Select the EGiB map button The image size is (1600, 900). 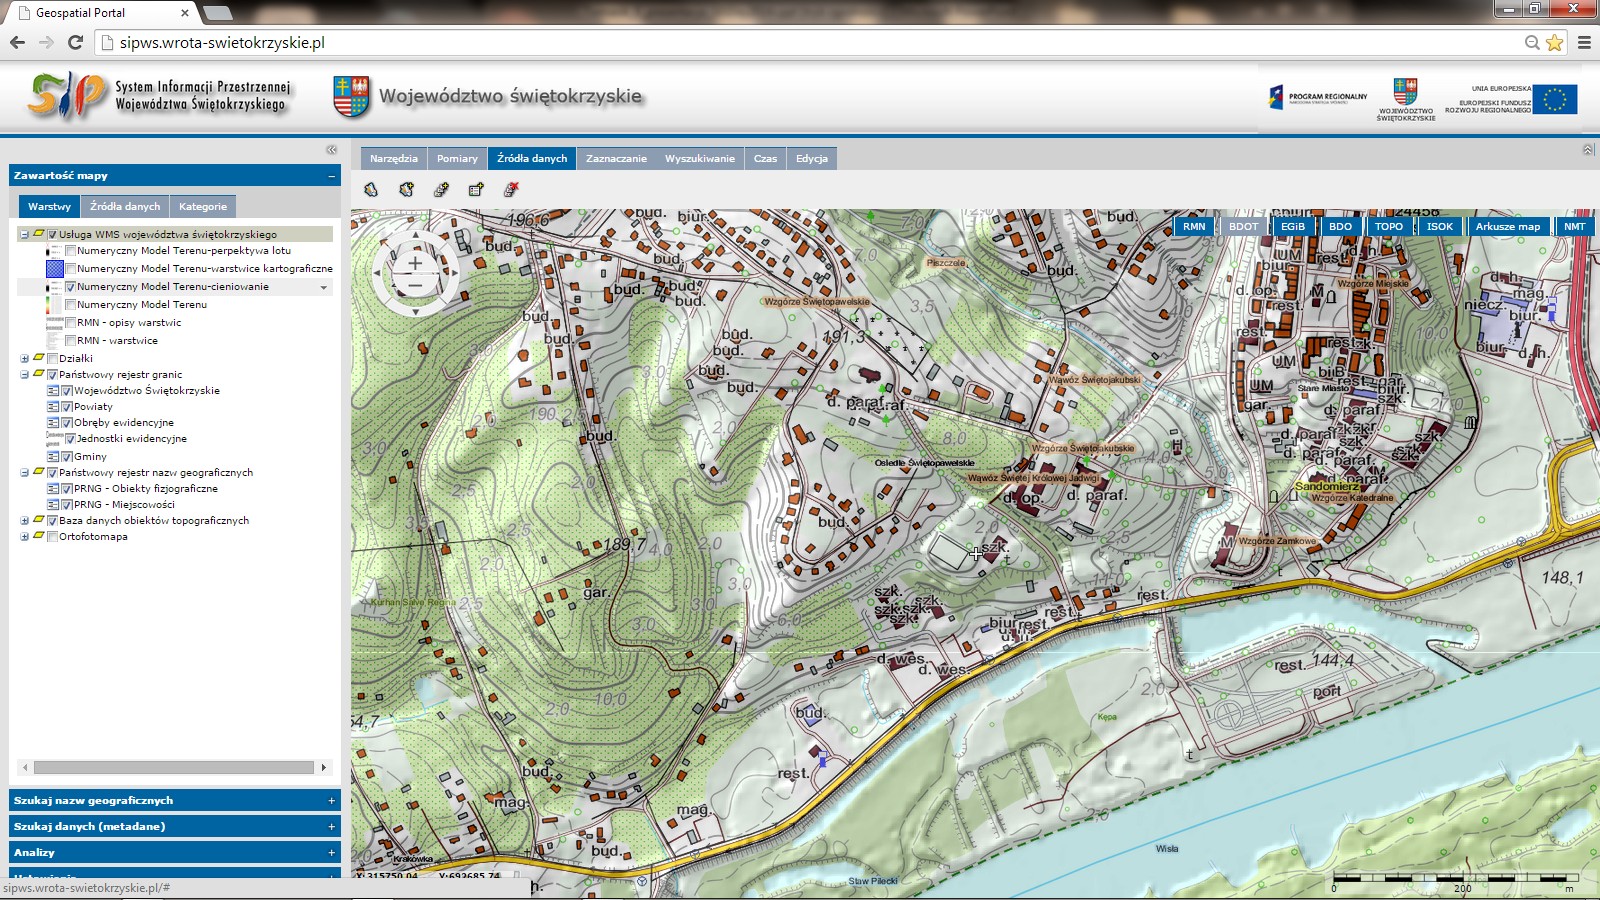(1293, 227)
